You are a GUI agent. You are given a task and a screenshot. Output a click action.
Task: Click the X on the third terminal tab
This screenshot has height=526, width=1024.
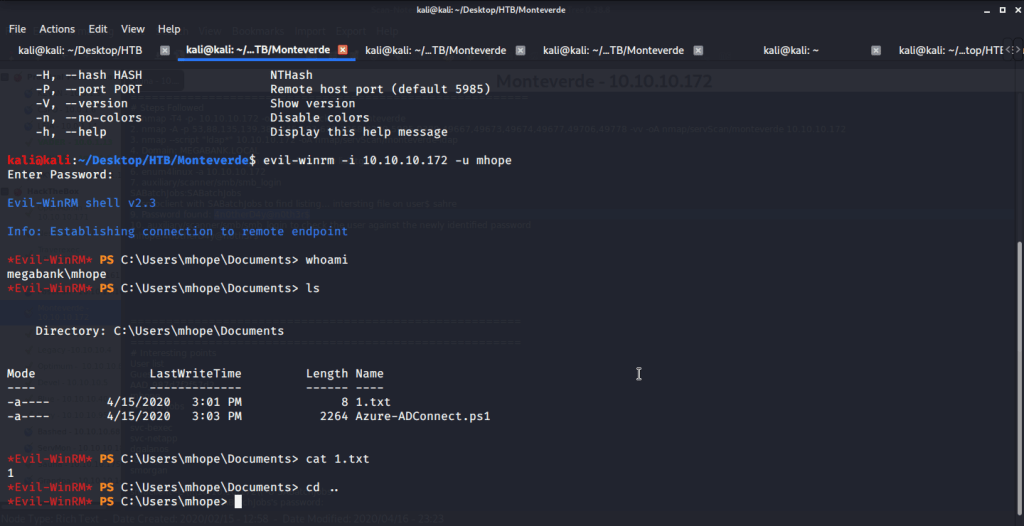pyautogui.click(x=520, y=50)
